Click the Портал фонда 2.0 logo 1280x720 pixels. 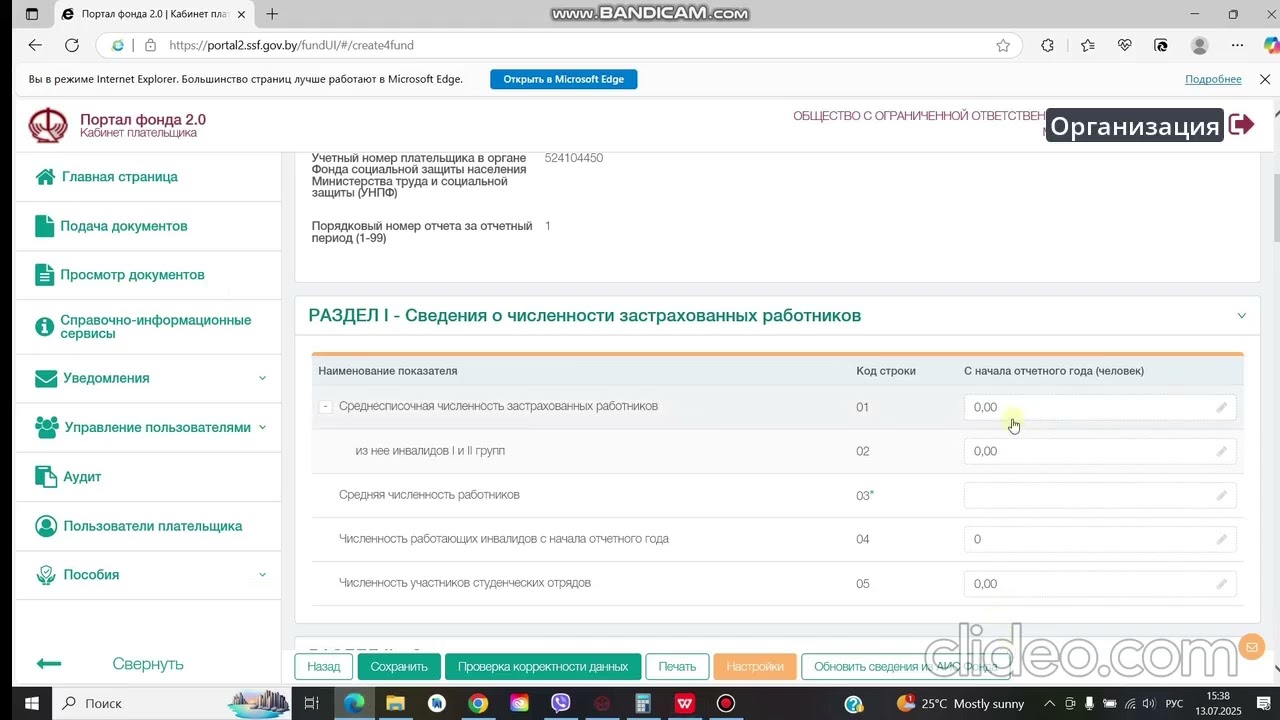pos(47,126)
